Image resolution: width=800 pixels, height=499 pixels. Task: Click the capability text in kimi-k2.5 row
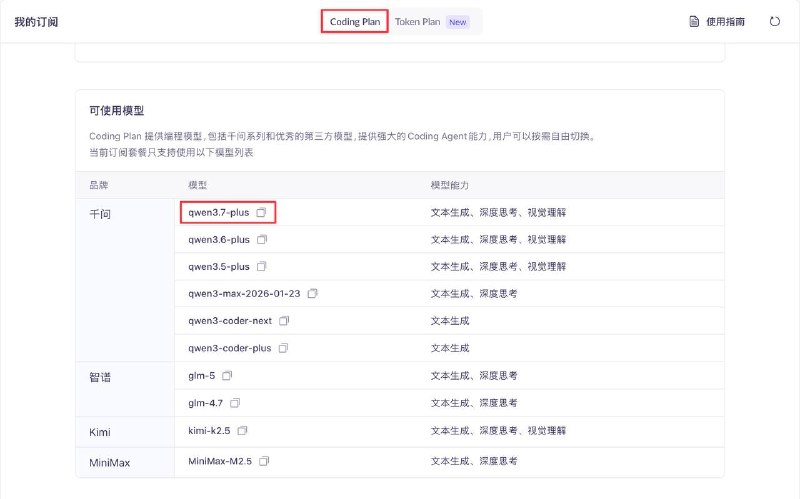point(498,431)
